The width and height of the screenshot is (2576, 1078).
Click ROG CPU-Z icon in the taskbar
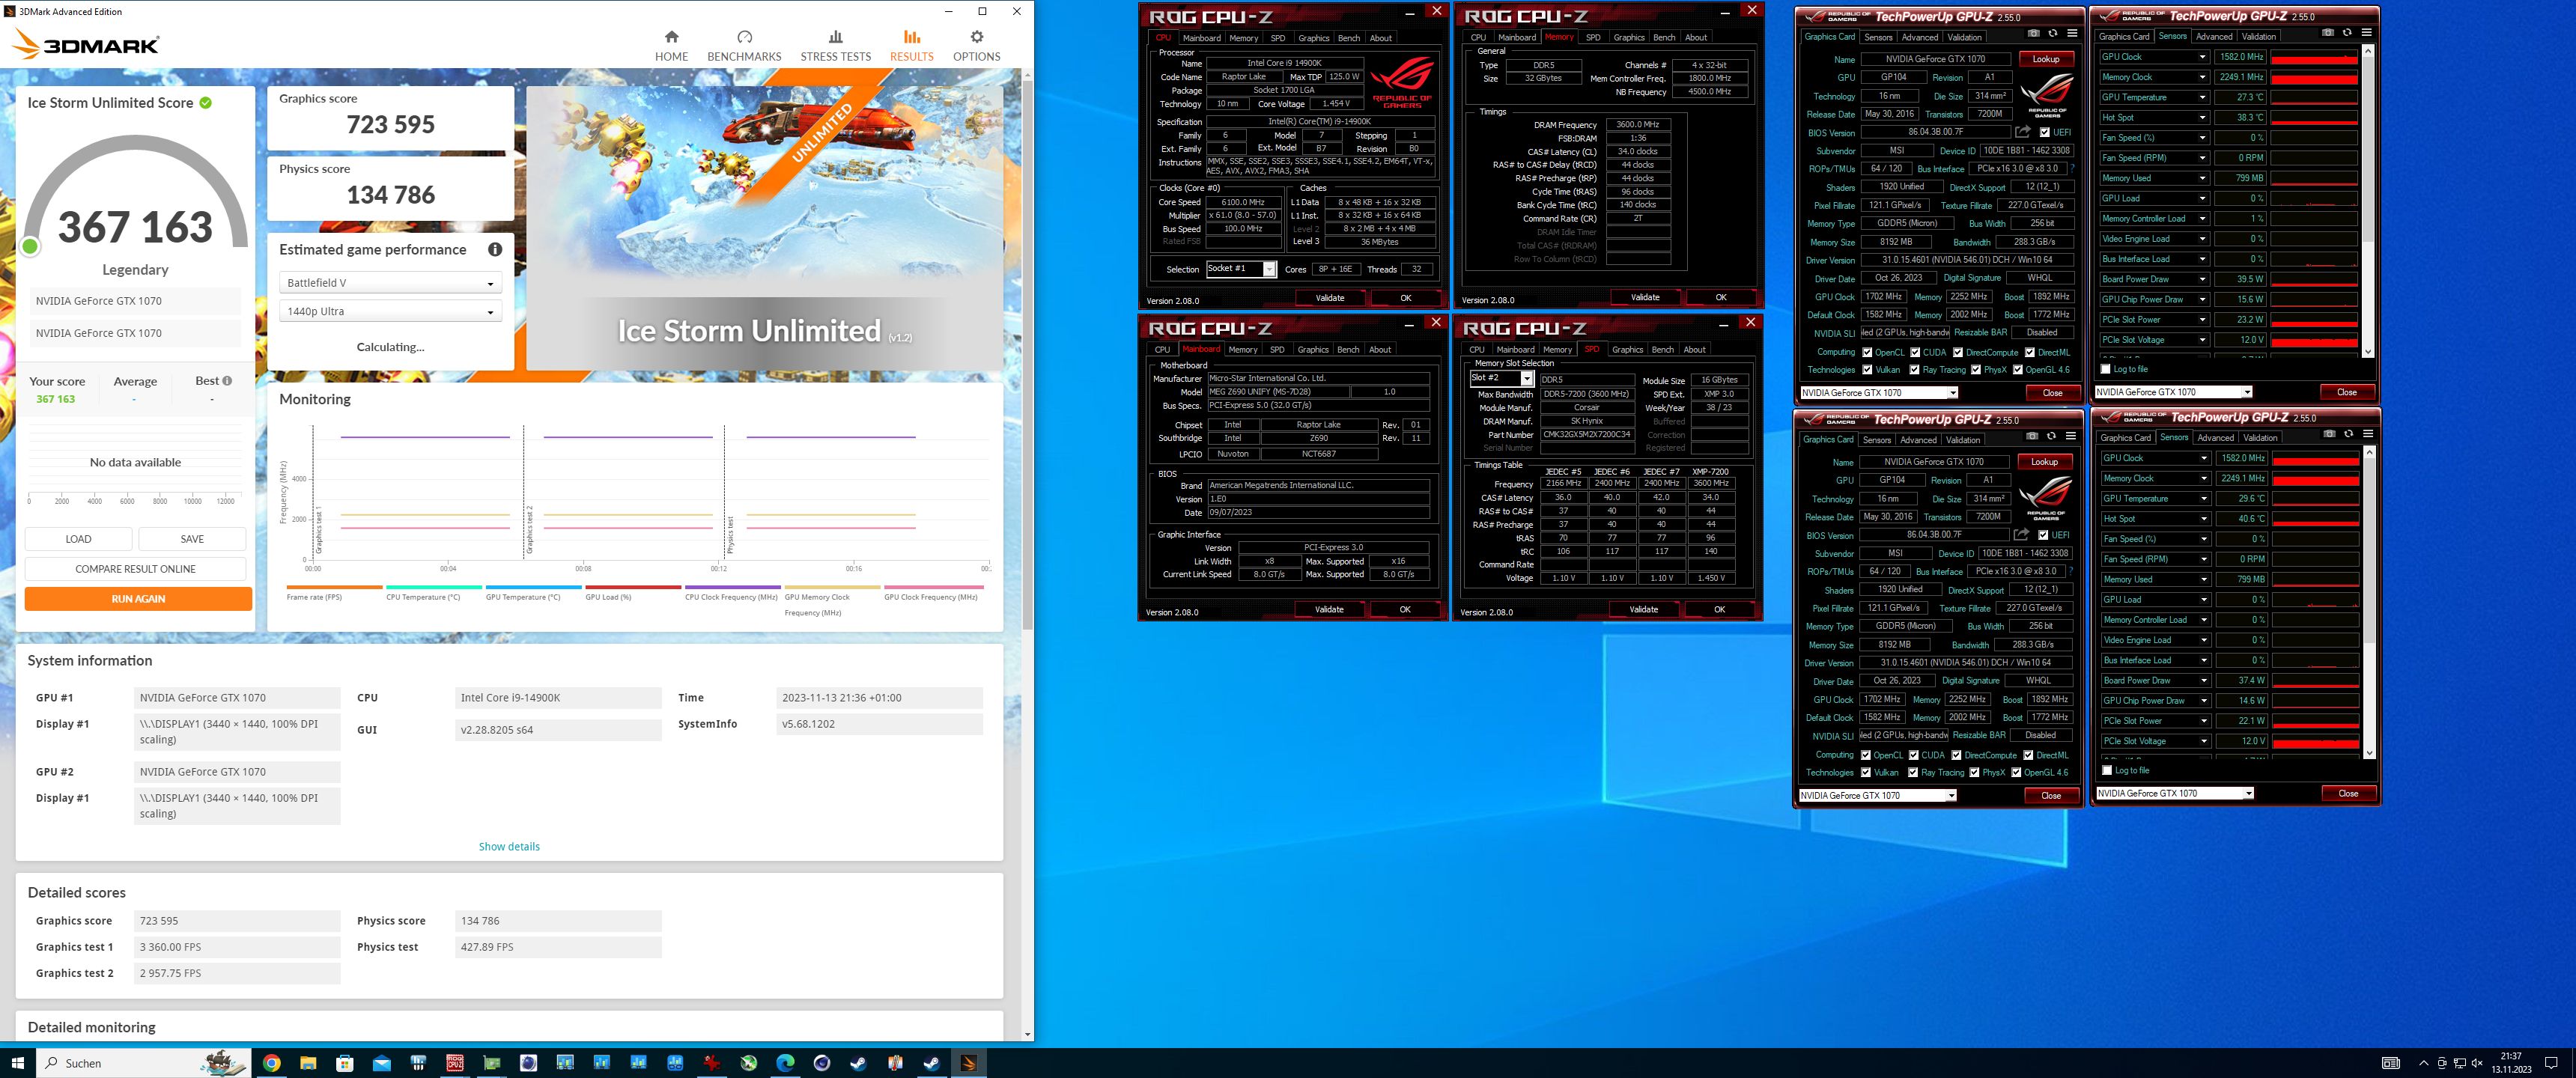click(x=455, y=1063)
